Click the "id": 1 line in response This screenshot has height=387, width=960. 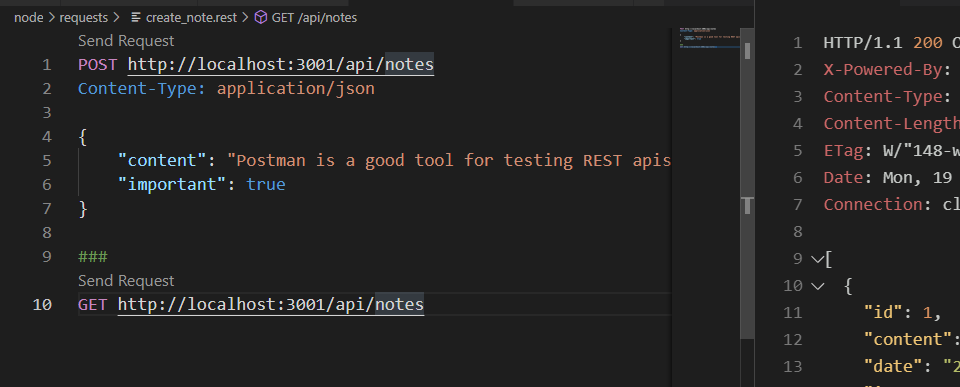(x=902, y=313)
